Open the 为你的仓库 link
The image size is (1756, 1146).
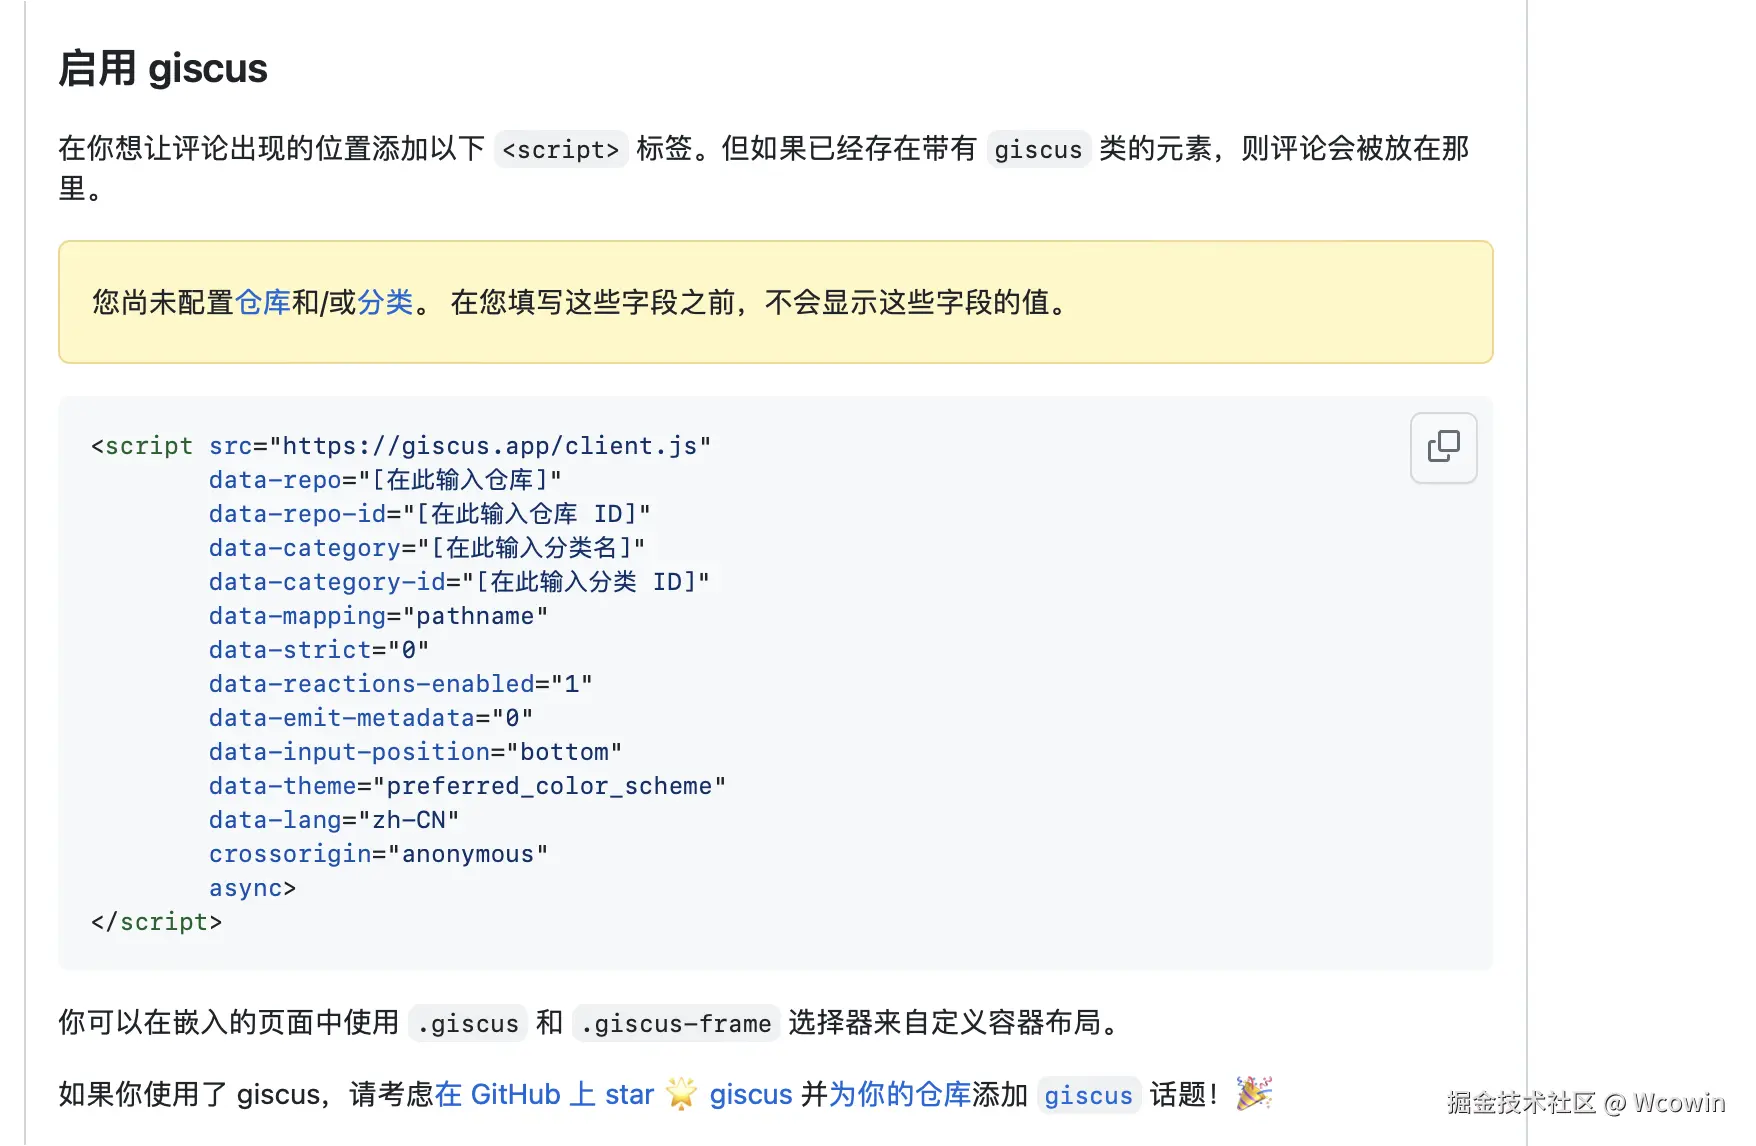(x=900, y=1094)
